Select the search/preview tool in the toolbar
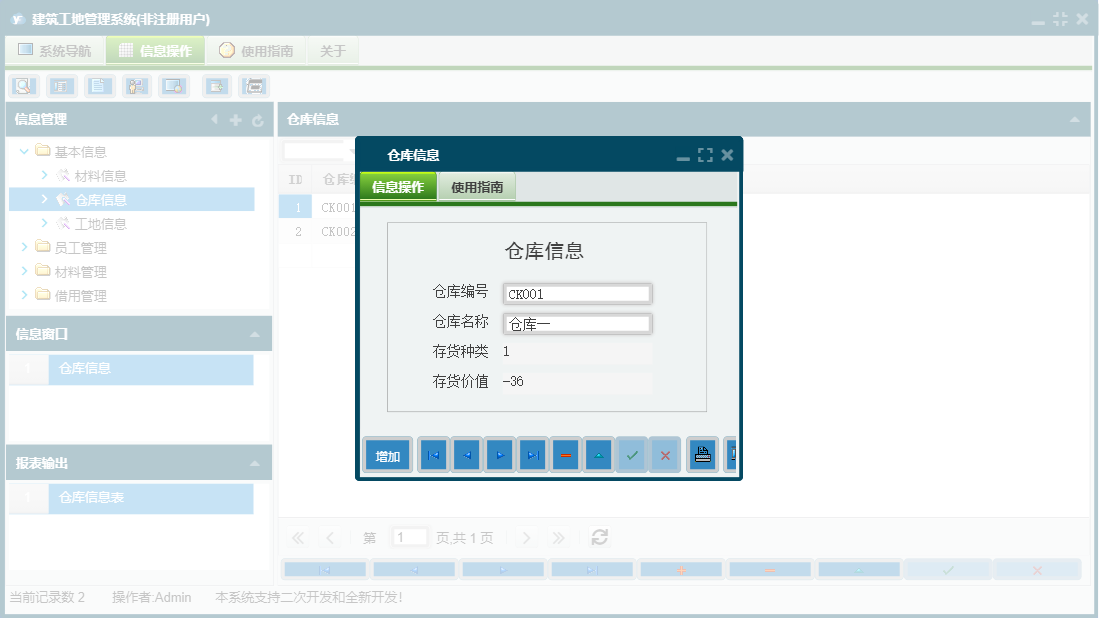Image resolution: width=1099 pixels, height=618 pixels. 23,86
